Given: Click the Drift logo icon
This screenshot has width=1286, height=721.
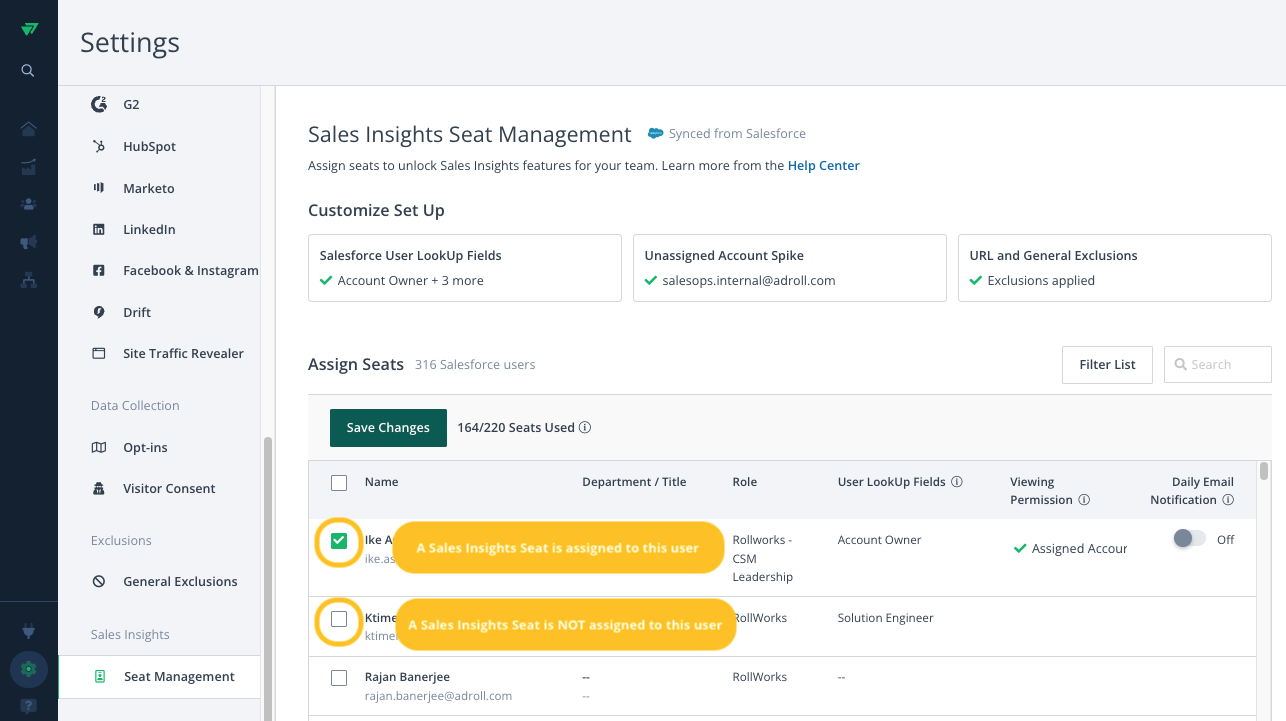Looking at the screenshot, I should click(x=99, y=312).
